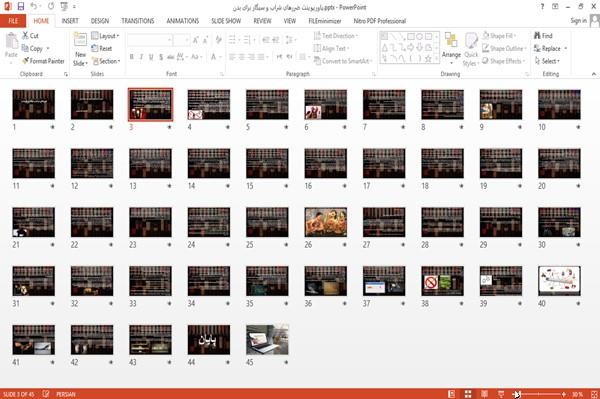Click the Format Painter tool
The image size is (600, 399).
click(43, 61)
